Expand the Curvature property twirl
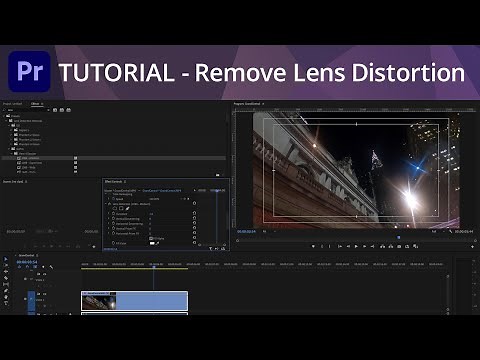Viewport: 480px width, 360px height. [x=109, y=214]
